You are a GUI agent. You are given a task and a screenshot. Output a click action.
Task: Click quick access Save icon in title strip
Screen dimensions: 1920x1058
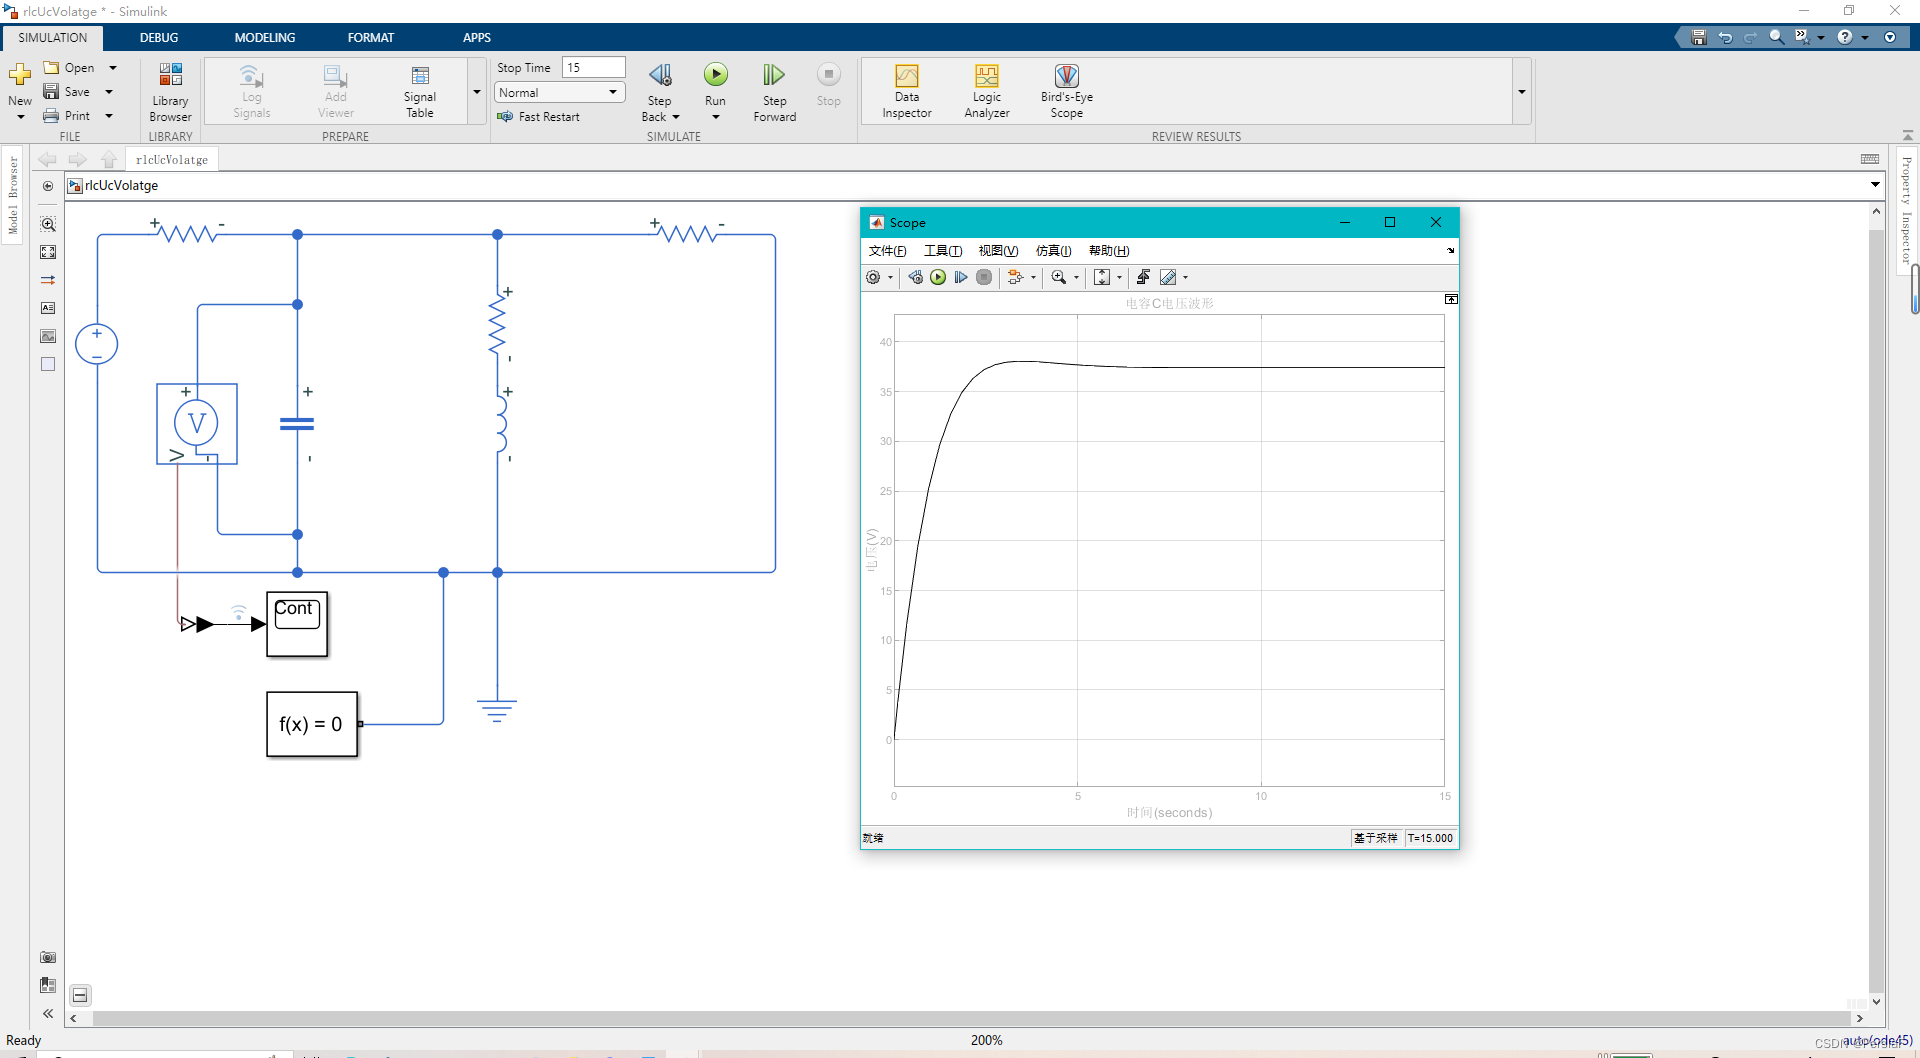coord(1698,37)
